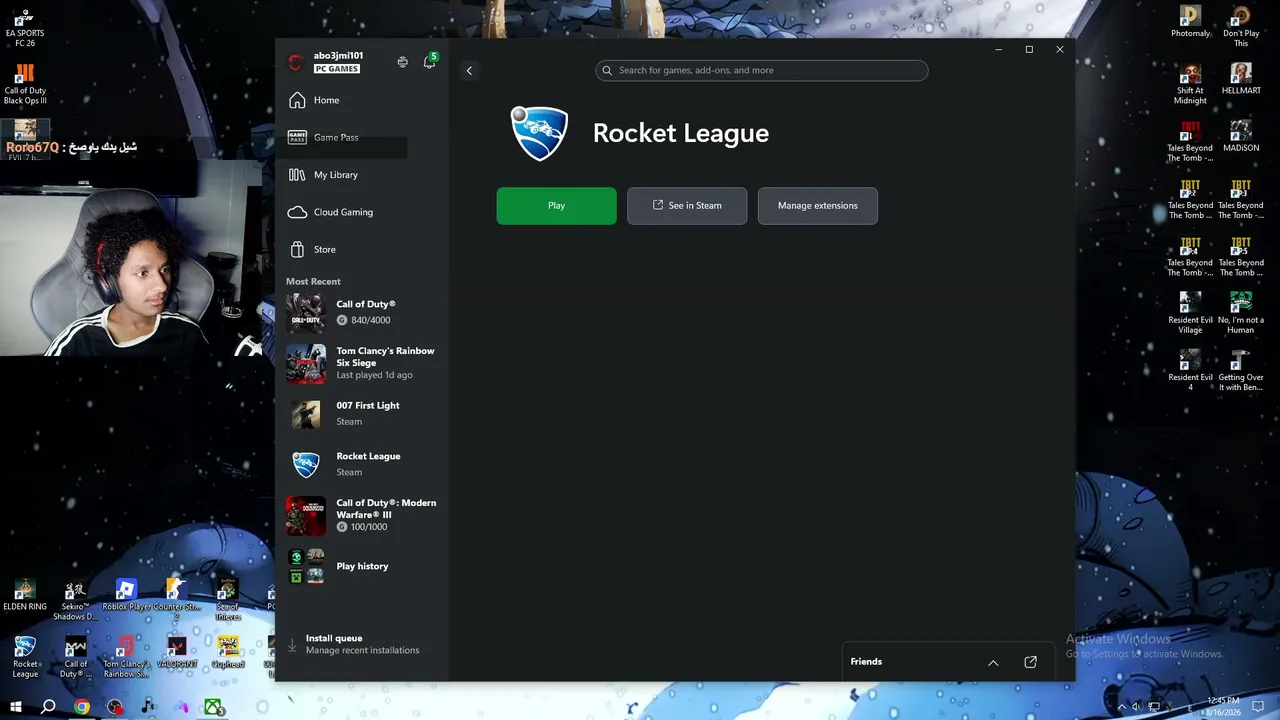This screenshot has height=720, width=1280.
Task: Select Don't Play This desktop shortcut
Action: [x=1241, y=28]
